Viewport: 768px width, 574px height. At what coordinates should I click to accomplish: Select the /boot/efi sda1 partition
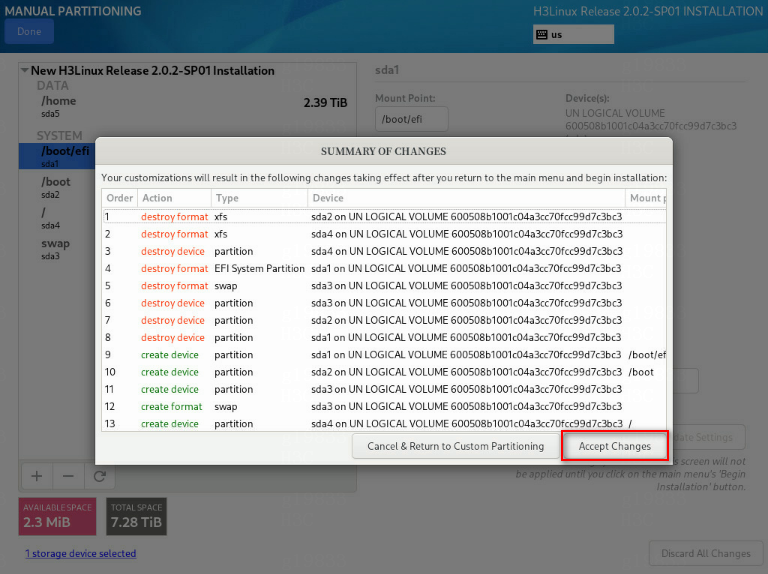tap(57, 156)
